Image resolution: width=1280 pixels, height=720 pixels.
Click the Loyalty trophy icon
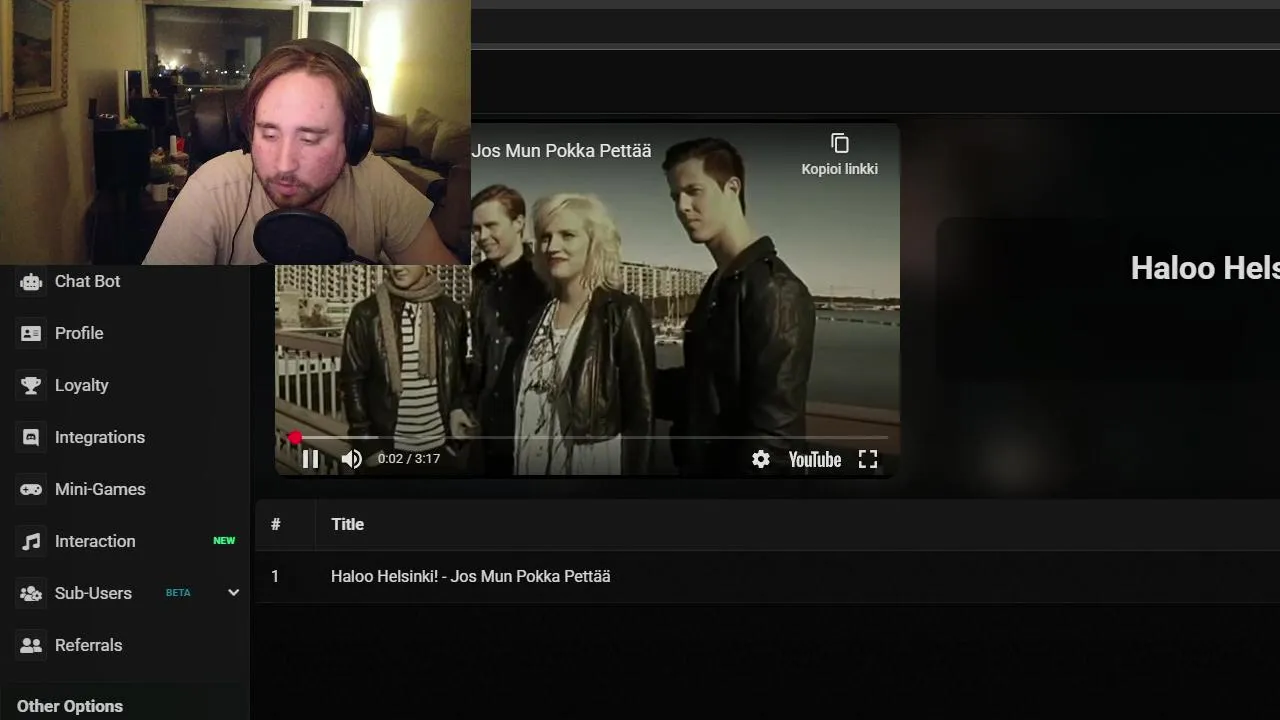click(x=31, y=385)
